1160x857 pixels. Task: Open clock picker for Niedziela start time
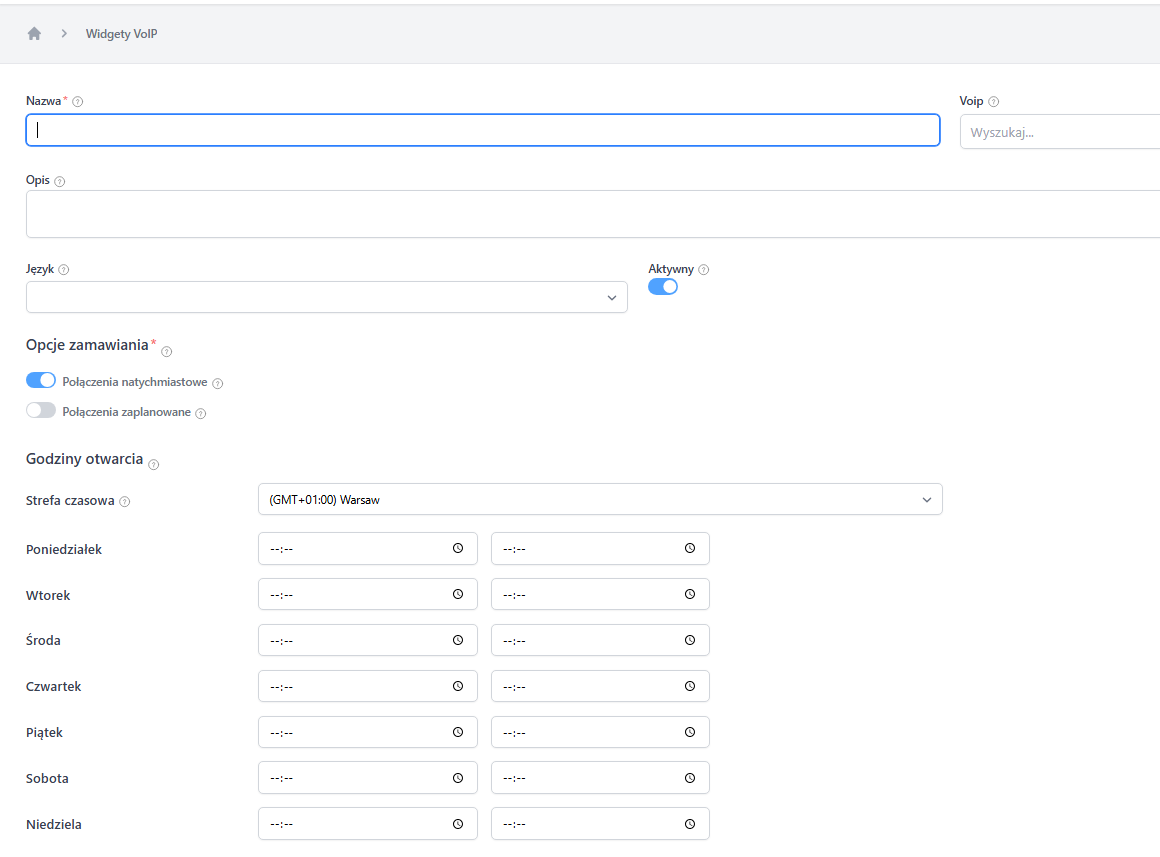coord(458,824)
